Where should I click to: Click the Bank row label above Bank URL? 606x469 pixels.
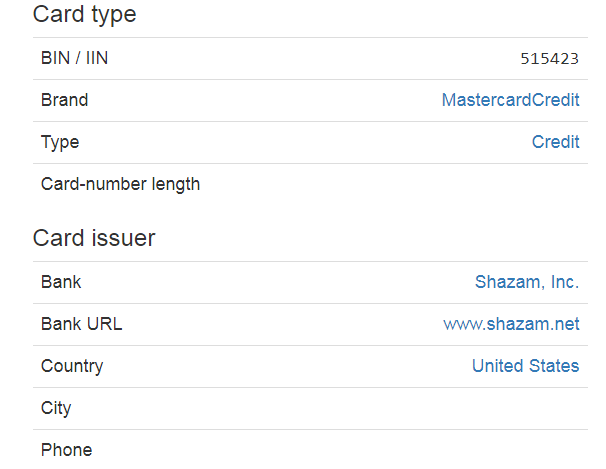click(61, 282)
